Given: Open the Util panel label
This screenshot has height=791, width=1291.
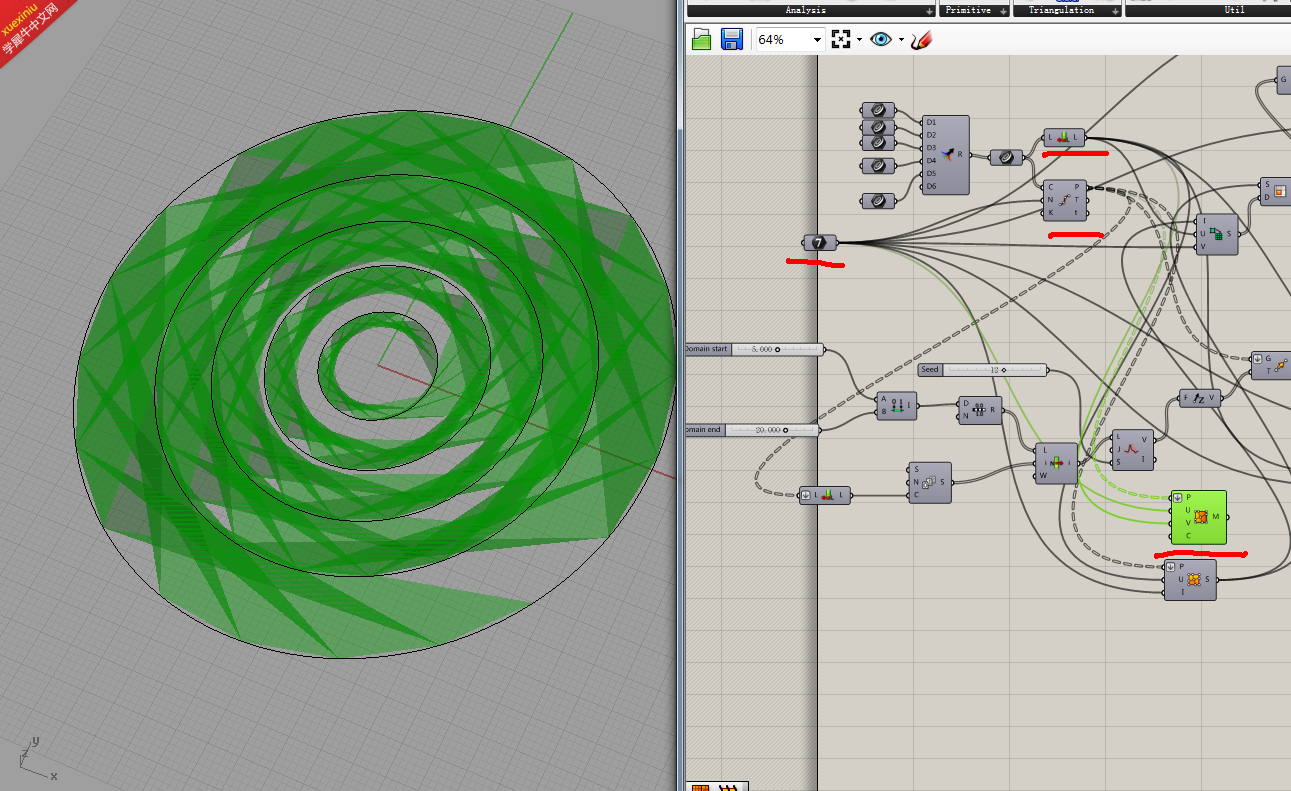Looking at the screenshot, I should point(1234,10).
